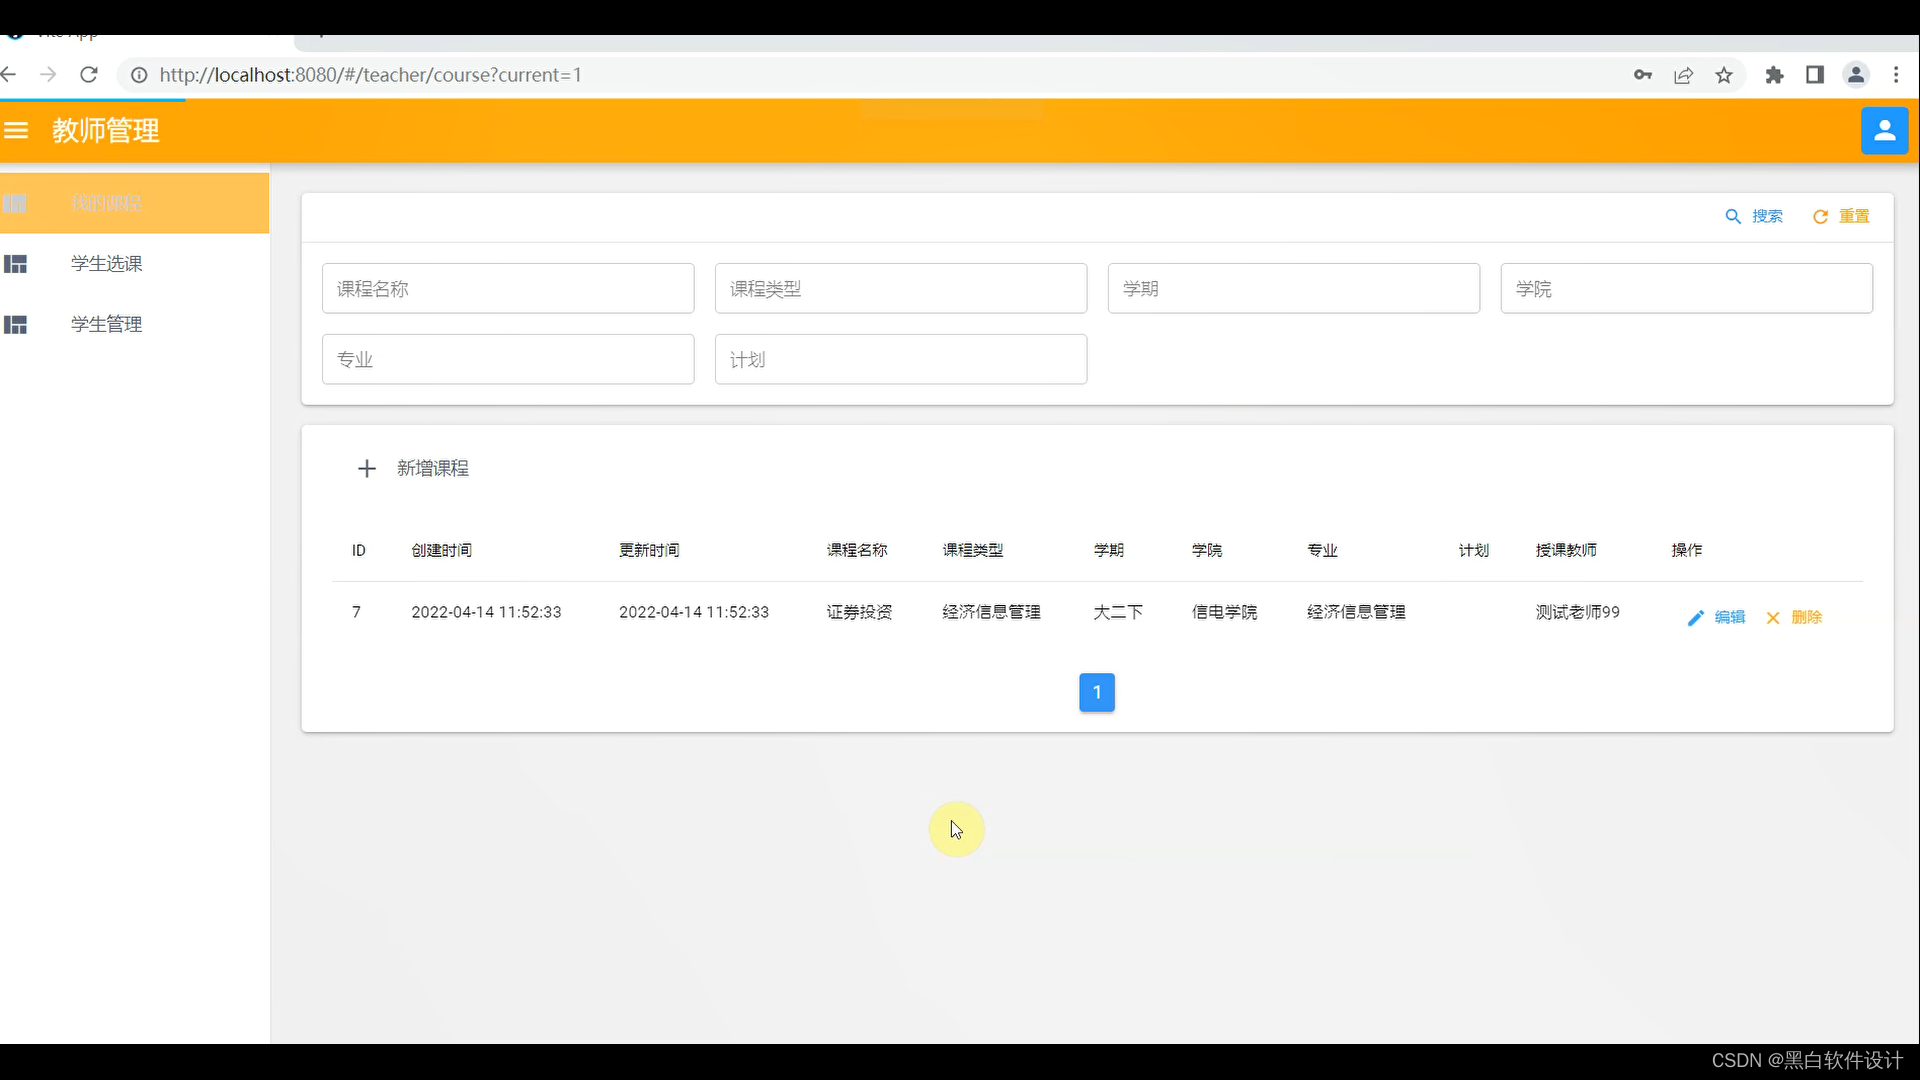Viewport: 1920px width, 1080px height.
Task: Click the browser address bar URL
Action: point(370,75)
